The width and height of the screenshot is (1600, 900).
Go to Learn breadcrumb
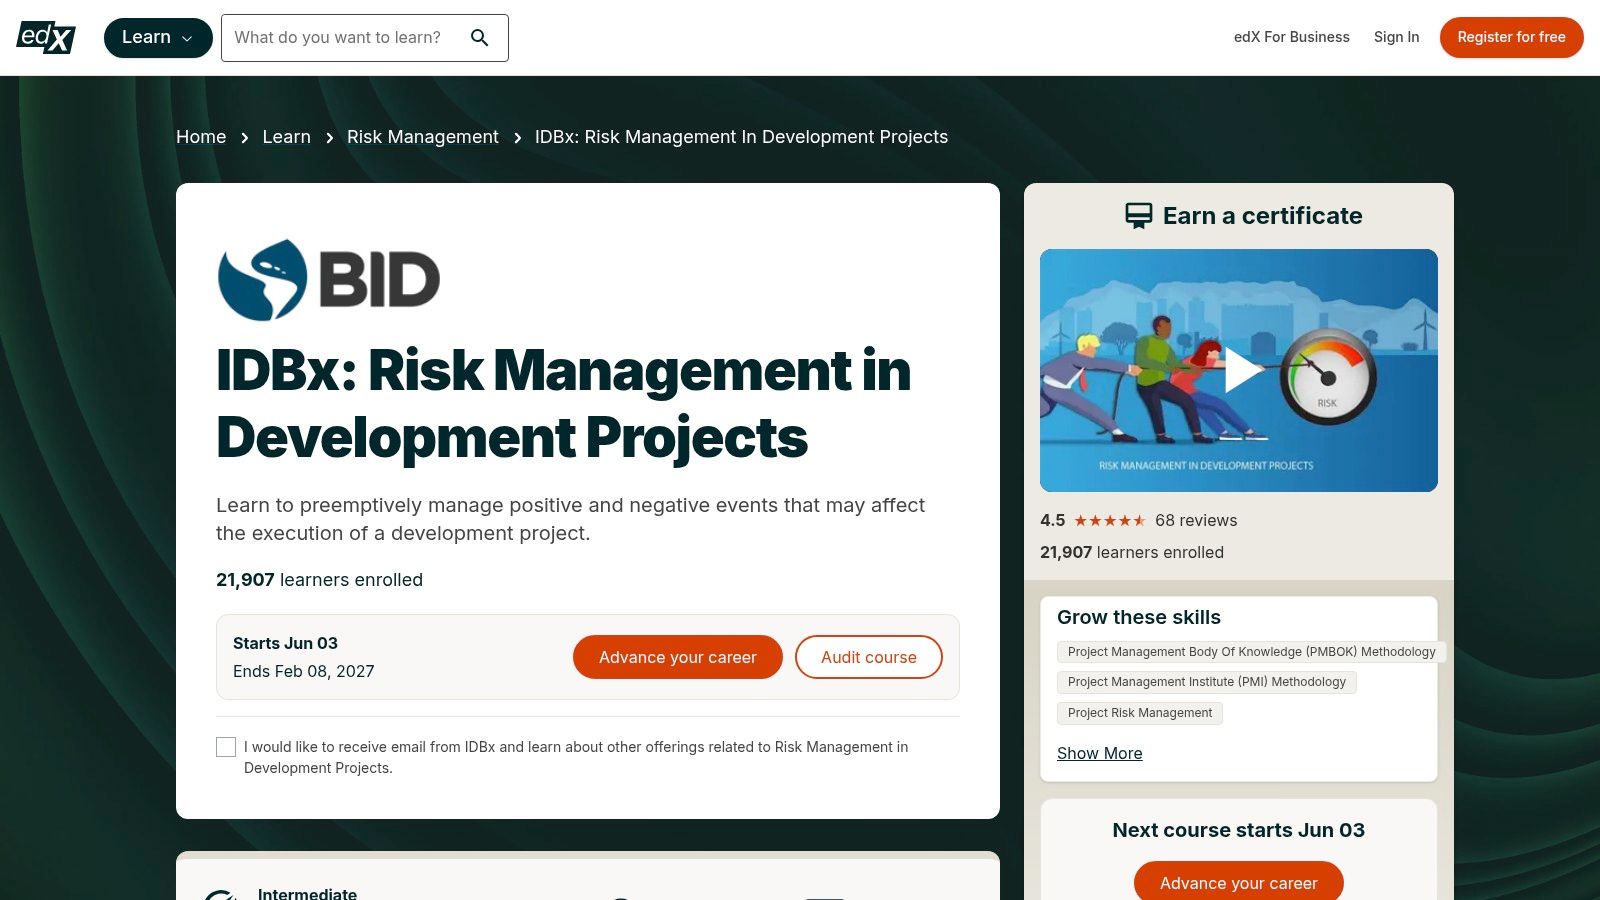pyautogui.click(x=286, y=137)
